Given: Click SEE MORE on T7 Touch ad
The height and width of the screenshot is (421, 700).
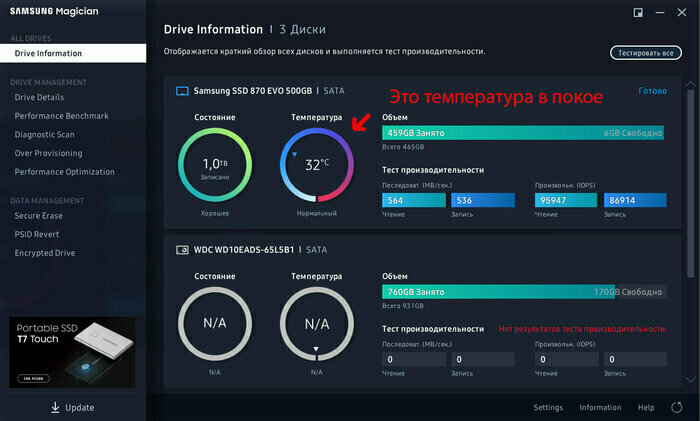Looking at the screenshot, I should coord(33,378).
